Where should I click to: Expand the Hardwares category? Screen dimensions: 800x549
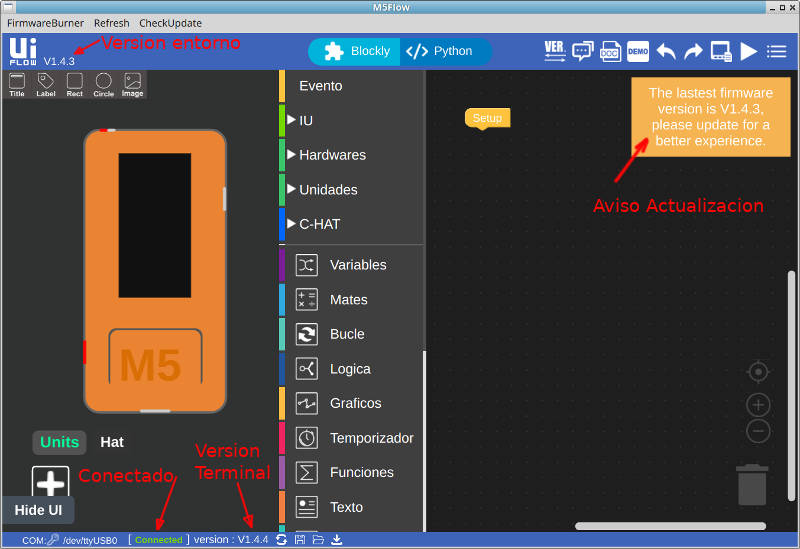(x=352, y=155)
